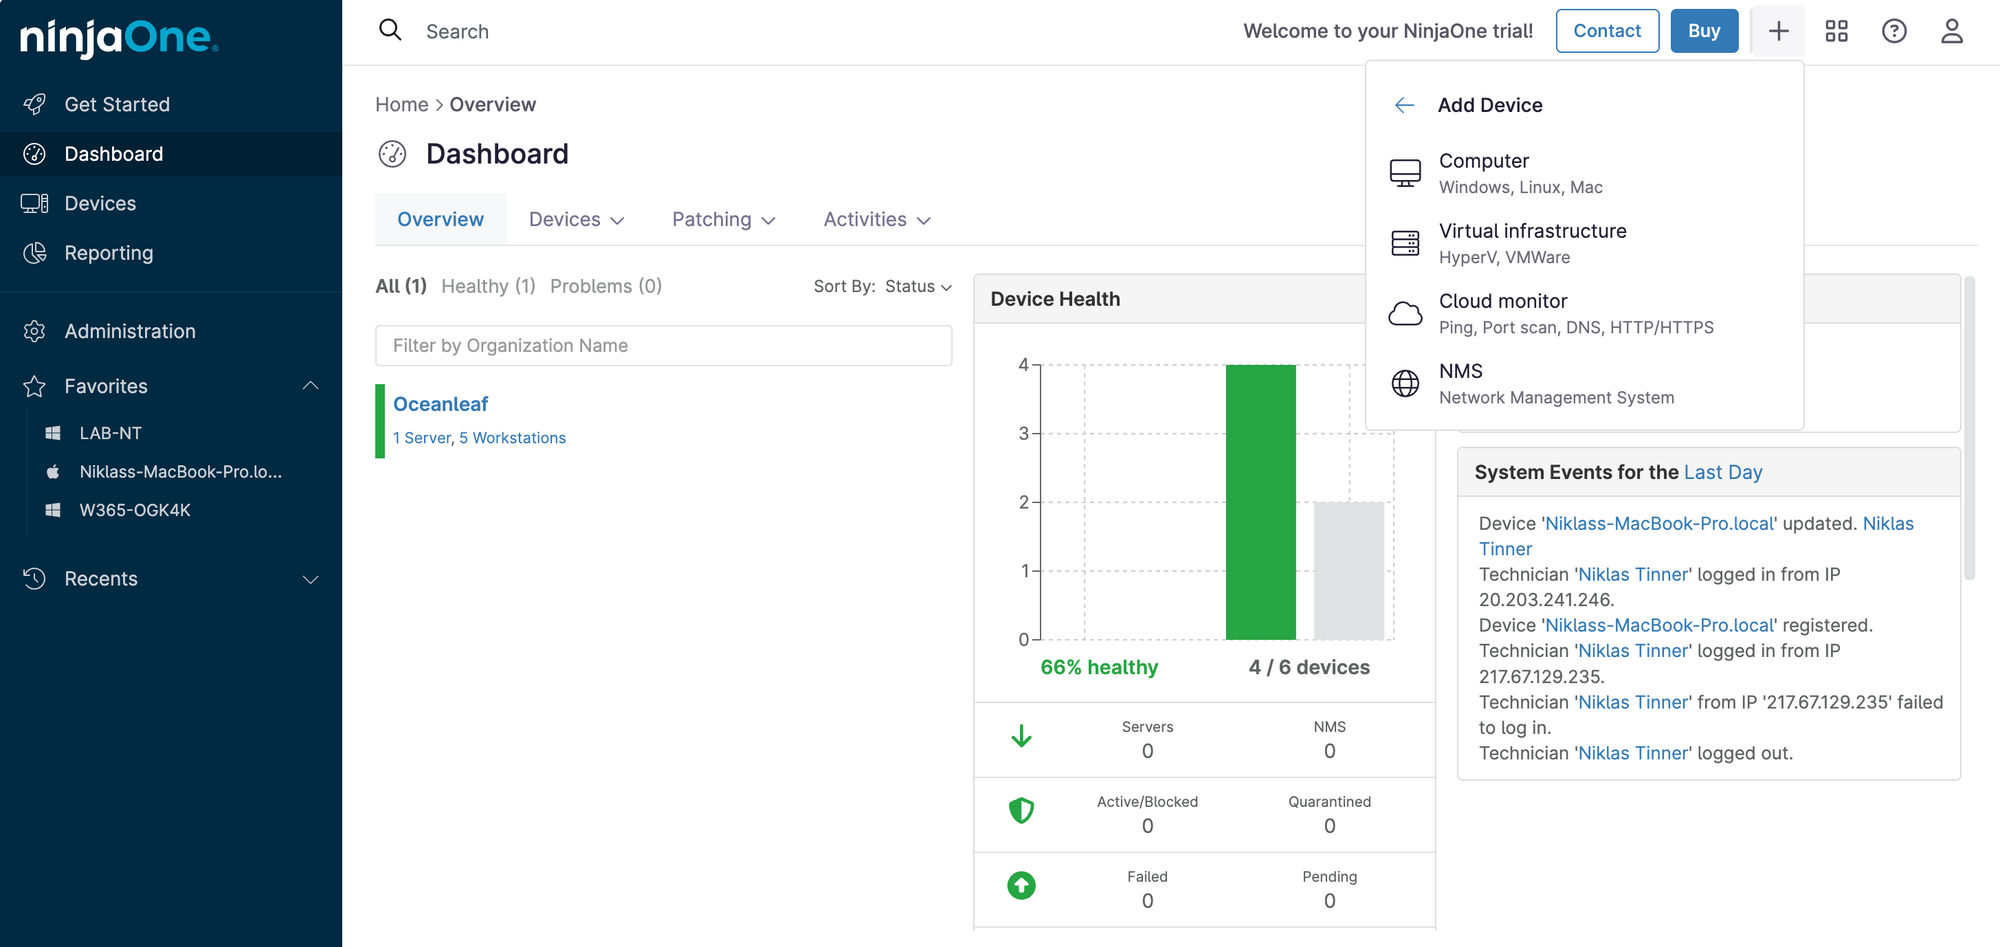Click the Get Started rocket icon

point(35,104)
